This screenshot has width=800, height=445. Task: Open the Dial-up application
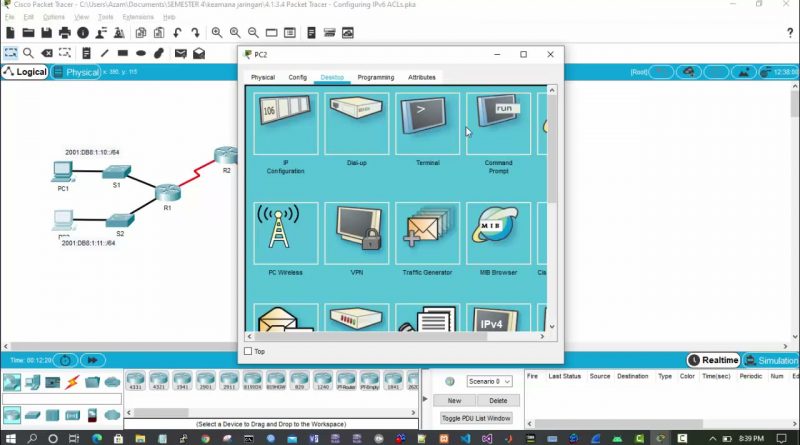tap(357, 124)
